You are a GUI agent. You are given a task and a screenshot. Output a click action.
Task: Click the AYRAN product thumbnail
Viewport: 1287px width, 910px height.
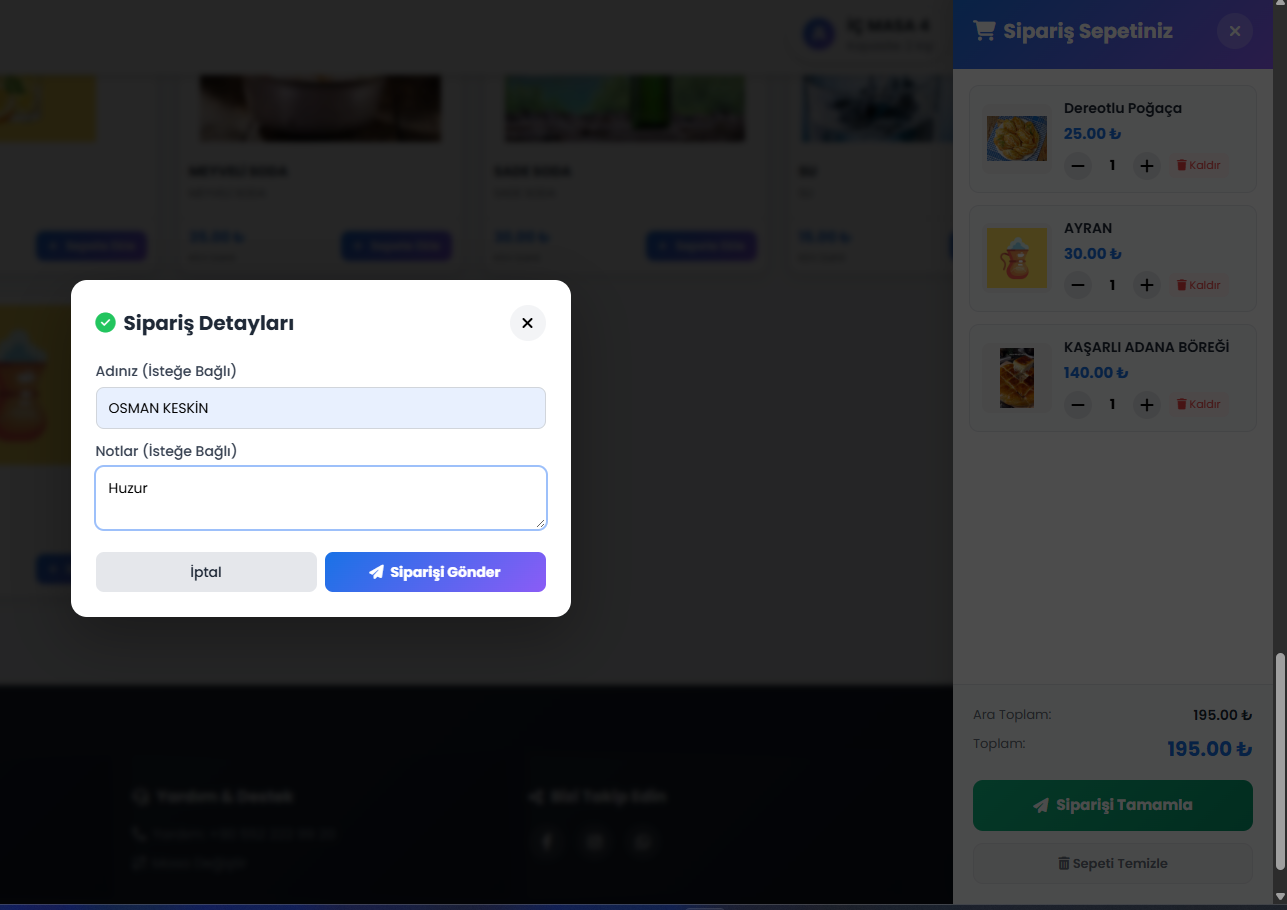point(1016,258)
